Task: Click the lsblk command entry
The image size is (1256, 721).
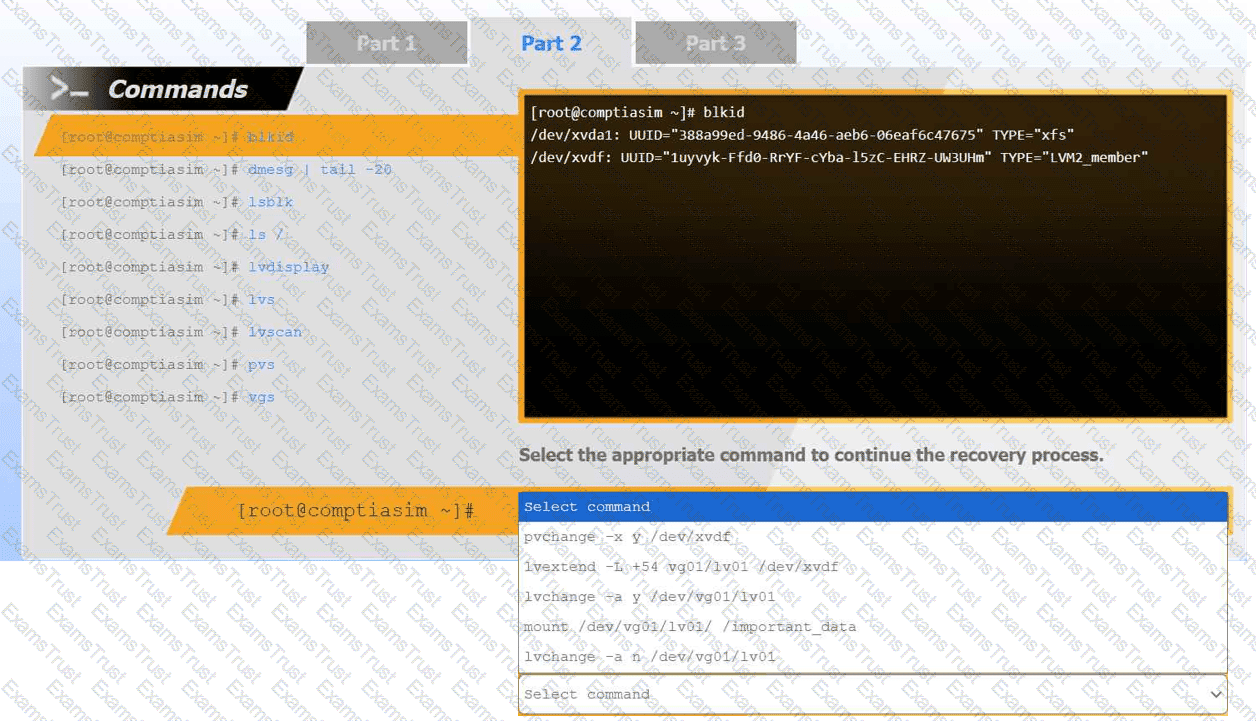Action: point(270,202)
